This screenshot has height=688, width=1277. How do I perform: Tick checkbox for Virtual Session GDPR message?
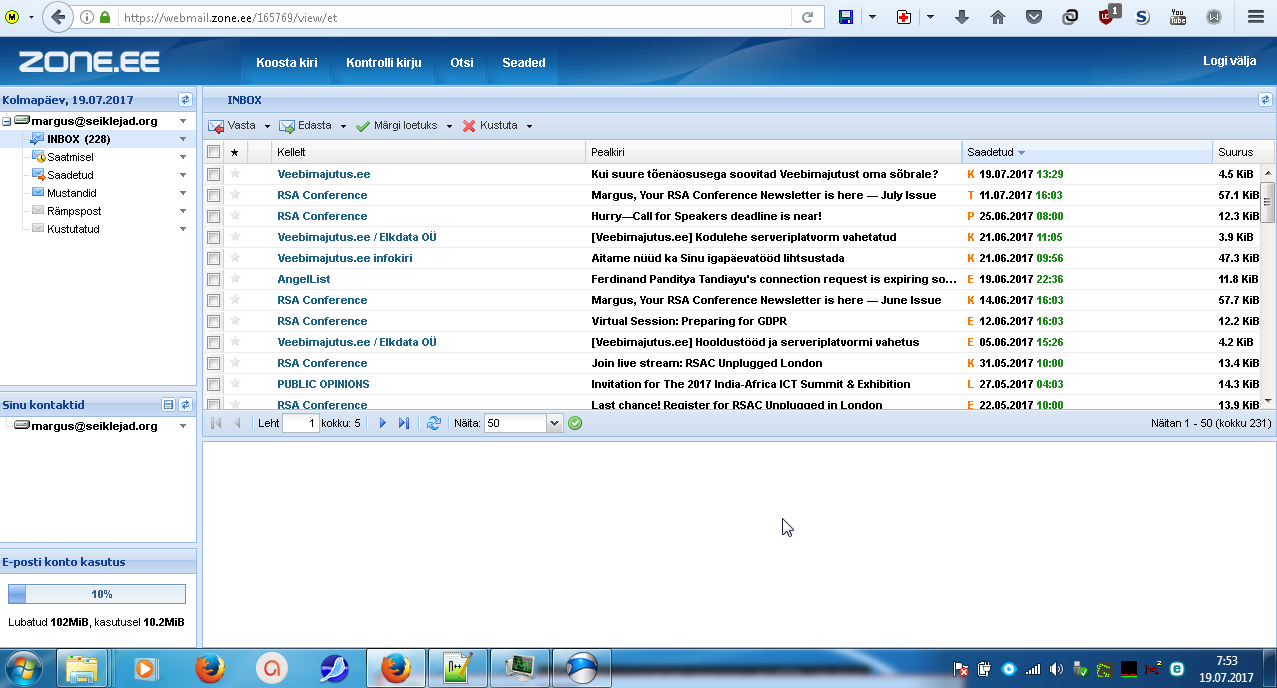coord(213,321)
